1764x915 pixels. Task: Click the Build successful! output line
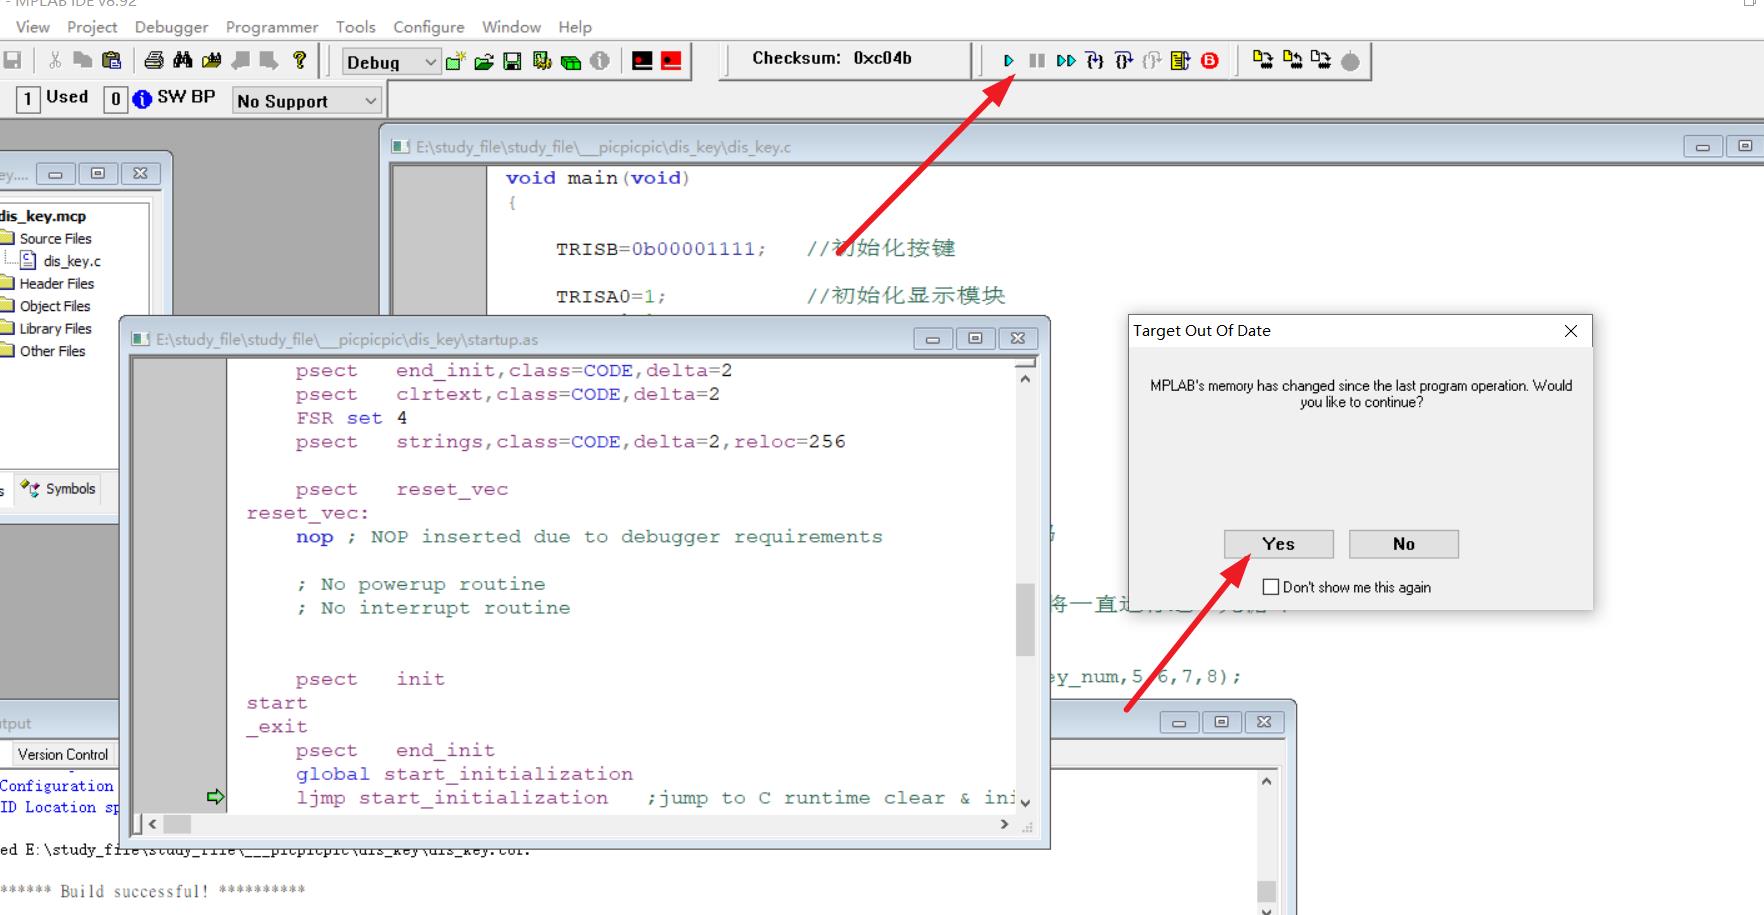153,891
